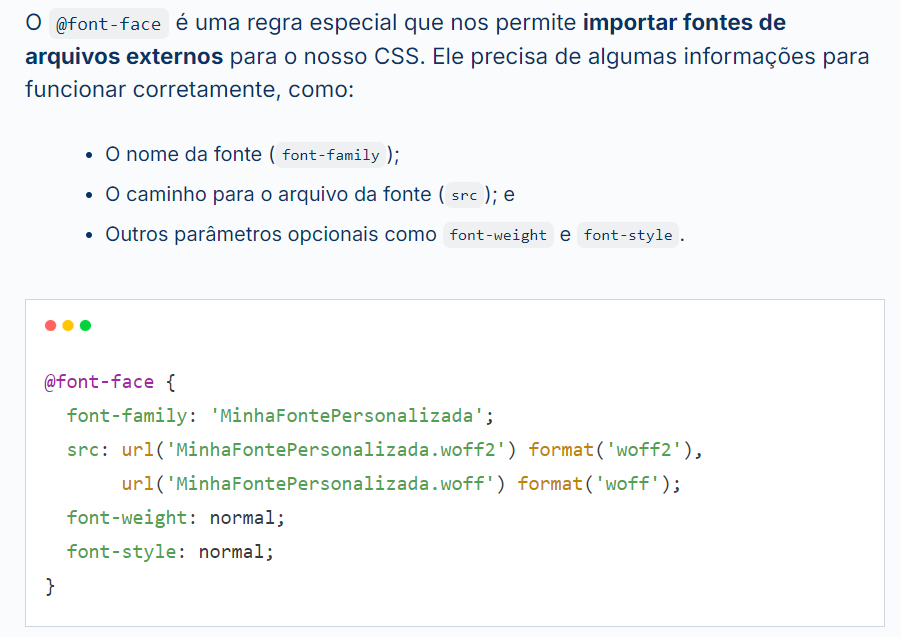Click the font-weight: normal code line

[176, 518]
